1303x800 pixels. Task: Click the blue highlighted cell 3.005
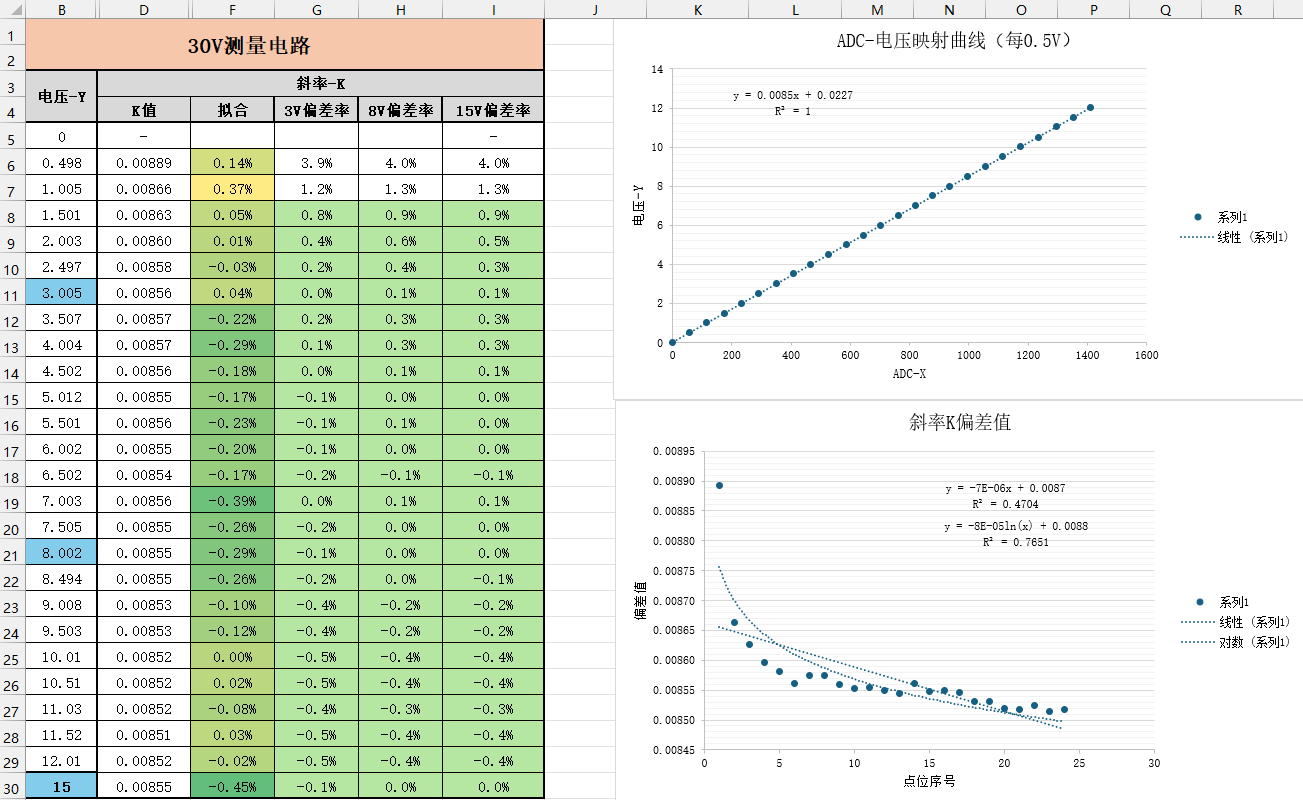61,293
